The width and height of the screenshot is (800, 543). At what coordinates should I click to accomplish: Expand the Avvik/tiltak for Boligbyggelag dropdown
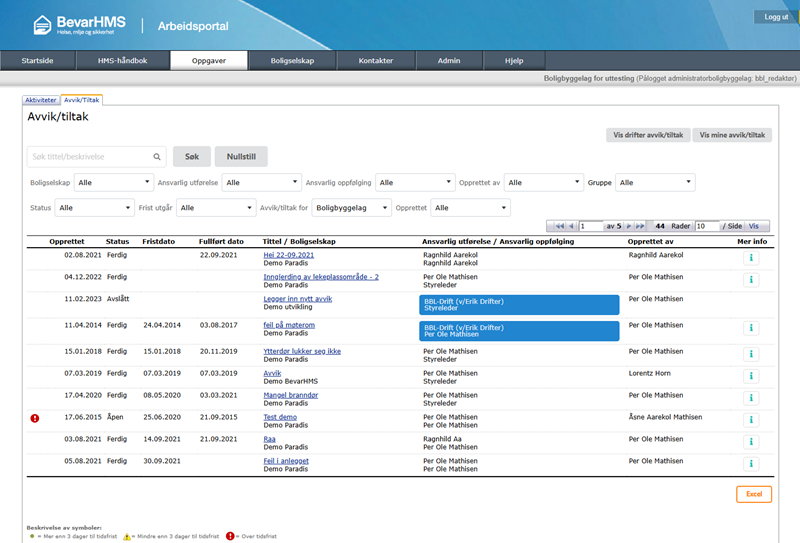[x=350, y=208]
